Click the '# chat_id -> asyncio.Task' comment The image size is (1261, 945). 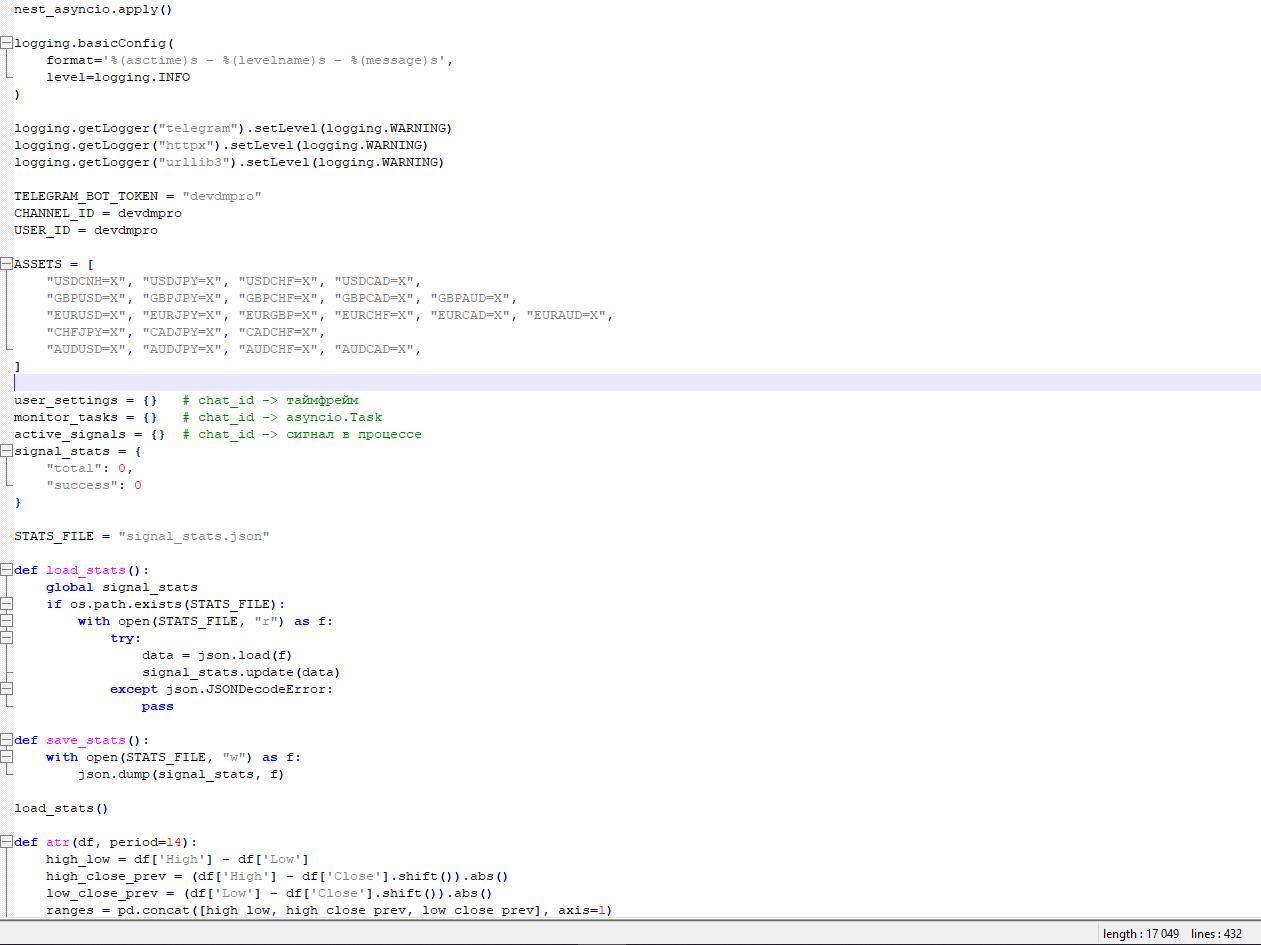(282, 417)
